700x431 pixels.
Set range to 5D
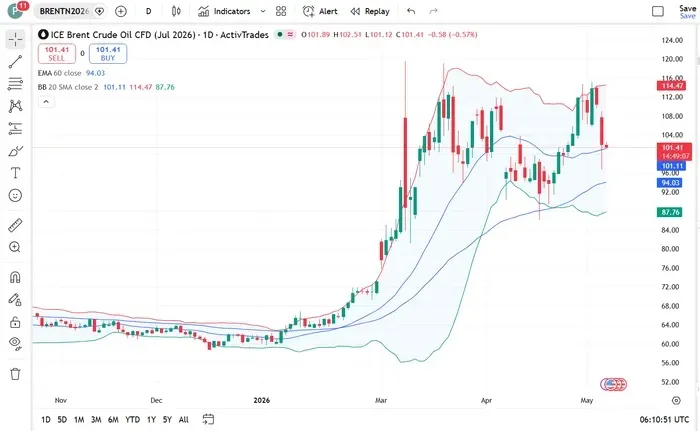62,419
